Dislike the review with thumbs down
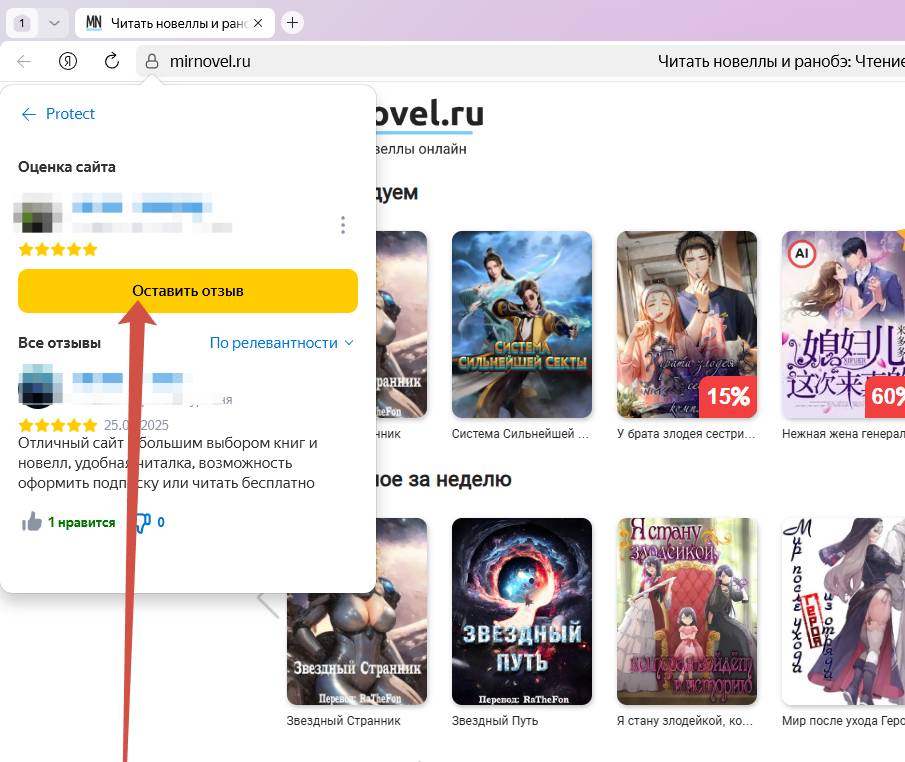This screenshot has width=905, height=762. point(142,522)
